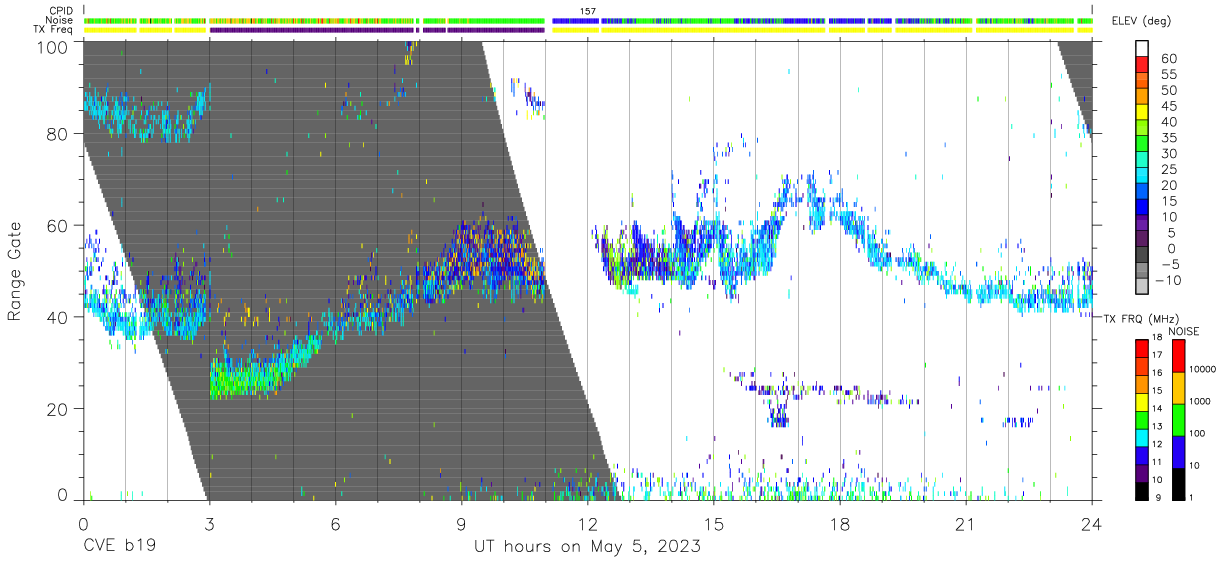Click the 12 tick on UT hours axis
1228x567 pixels.
tap(587, 523)
